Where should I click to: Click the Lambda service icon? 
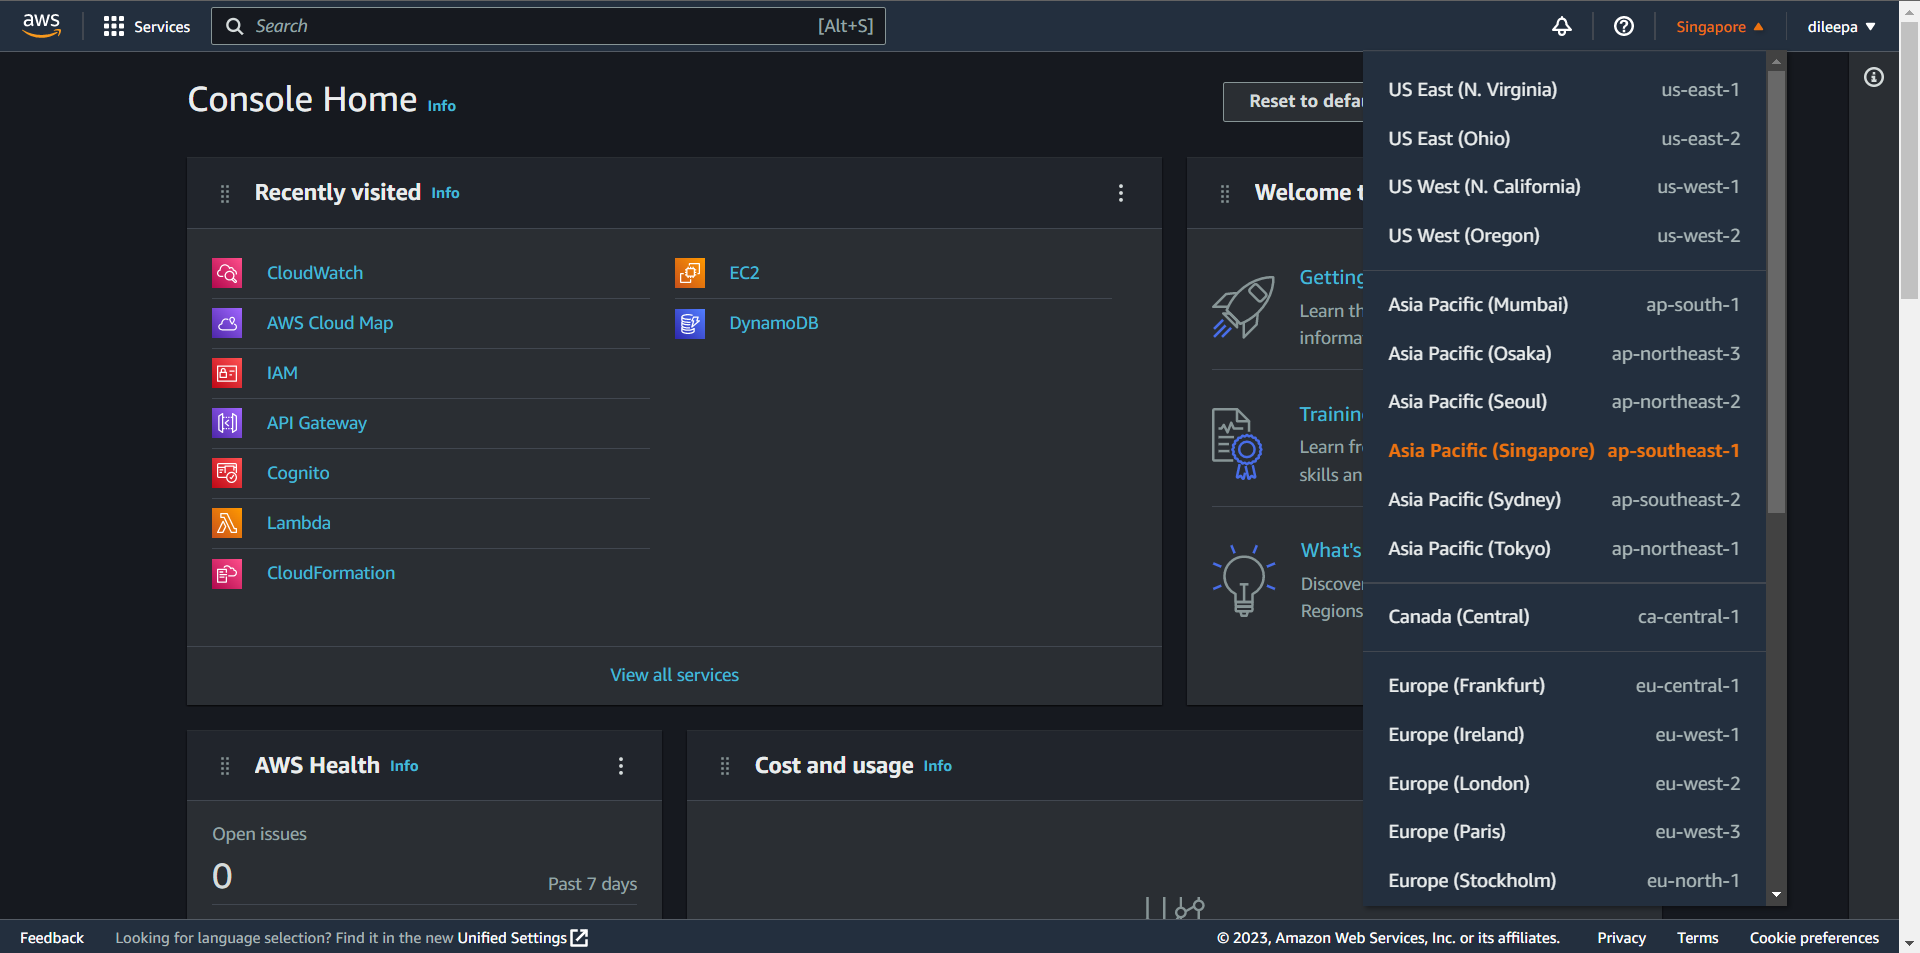click(227, 523)
